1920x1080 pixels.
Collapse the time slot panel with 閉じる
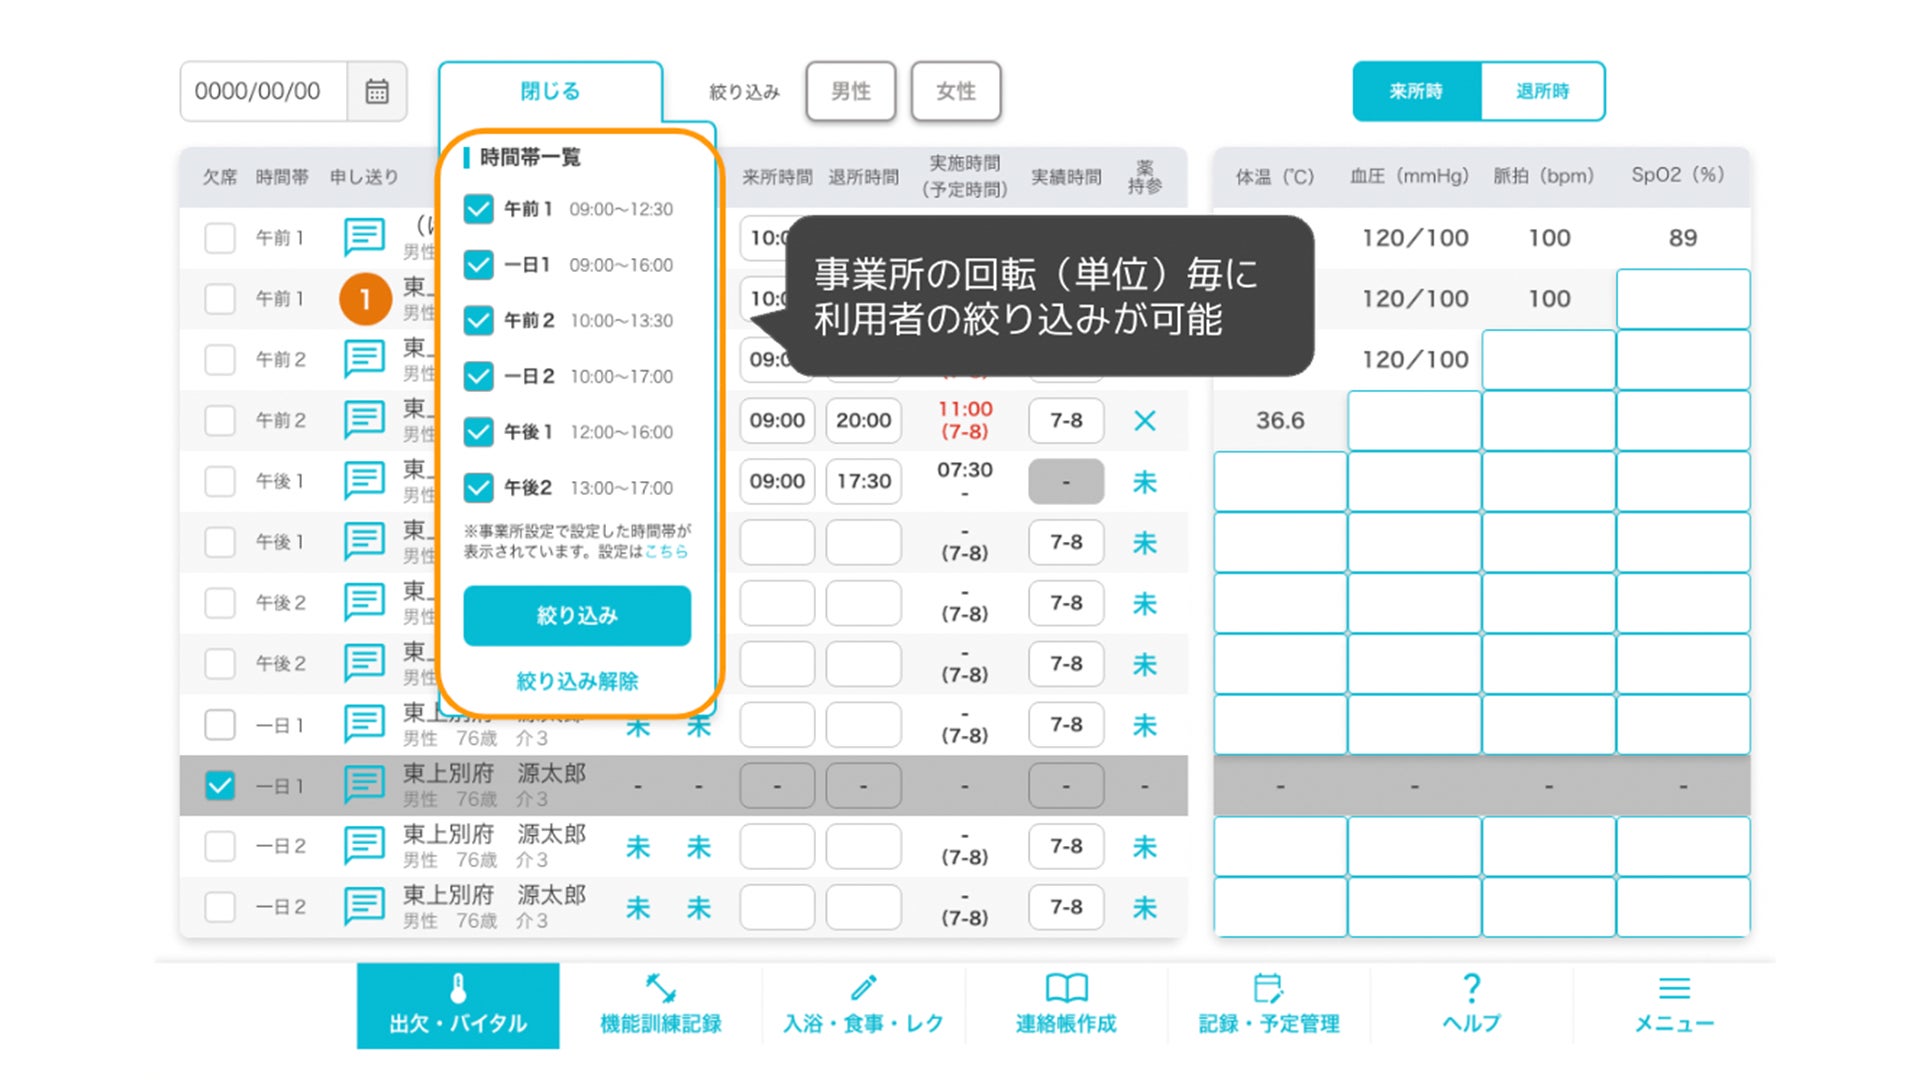pos(550,91)
